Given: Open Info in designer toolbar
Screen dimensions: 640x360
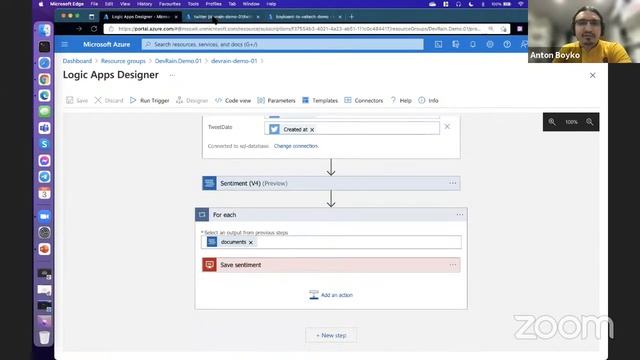Looking at the screenshot, I should pyautogui.click(x=428, y=100).
